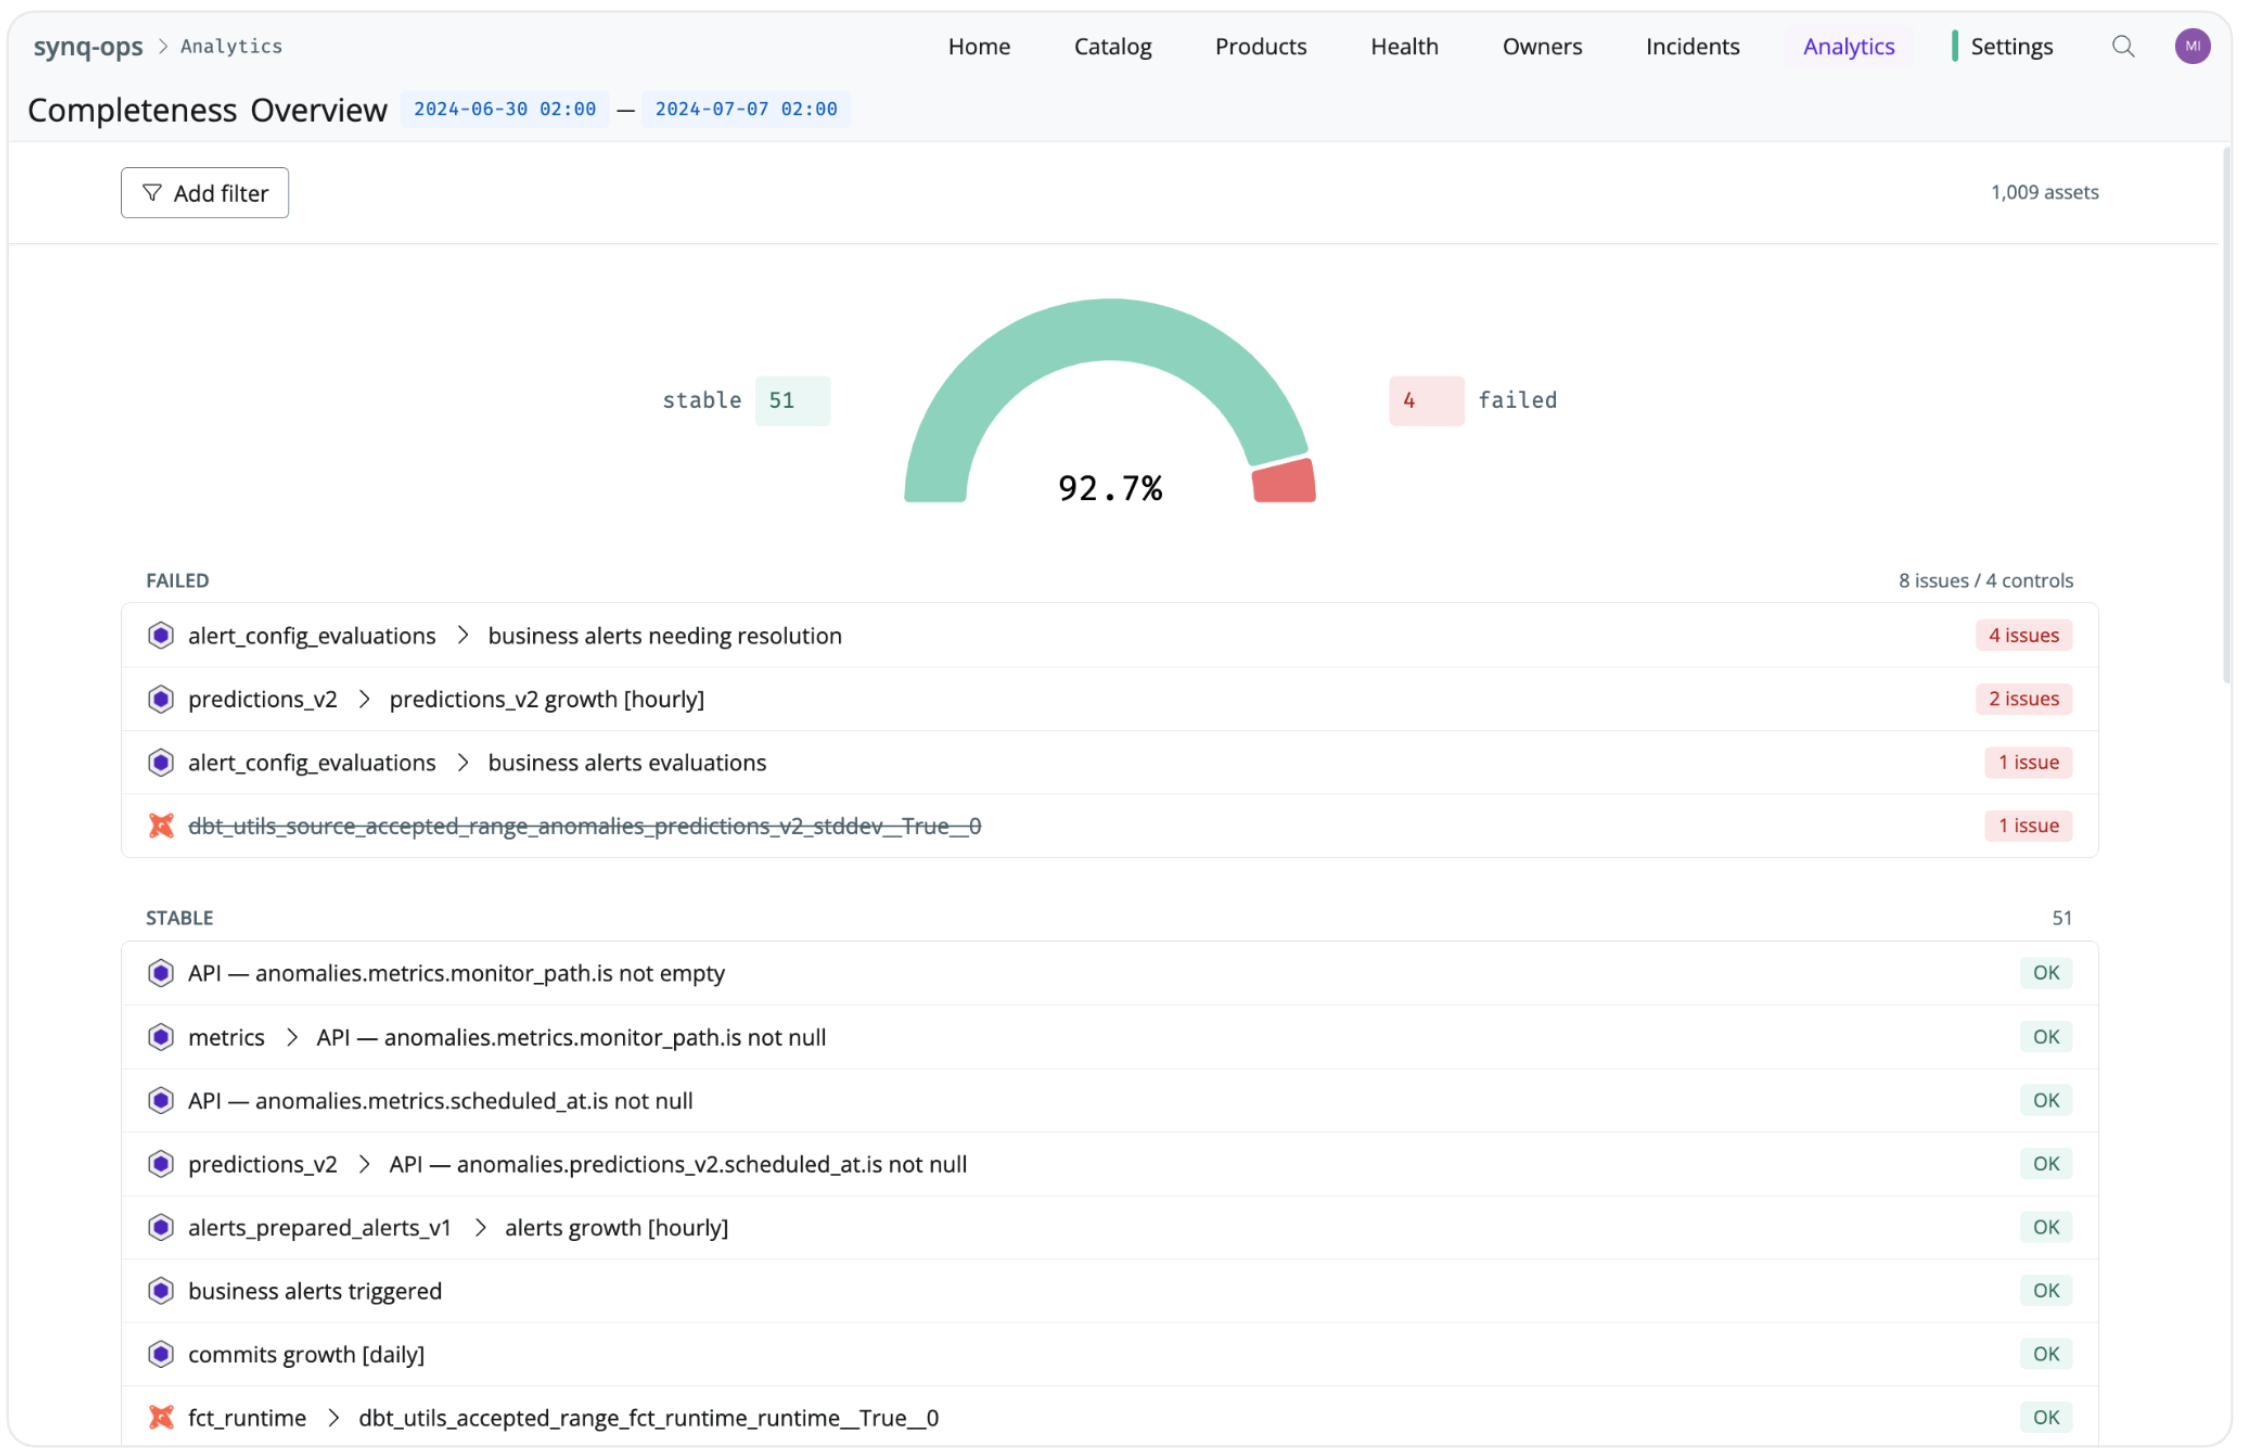Click the chevron after metrics in the stable list
2244x1456 pixels.
tap(292, 1037)
